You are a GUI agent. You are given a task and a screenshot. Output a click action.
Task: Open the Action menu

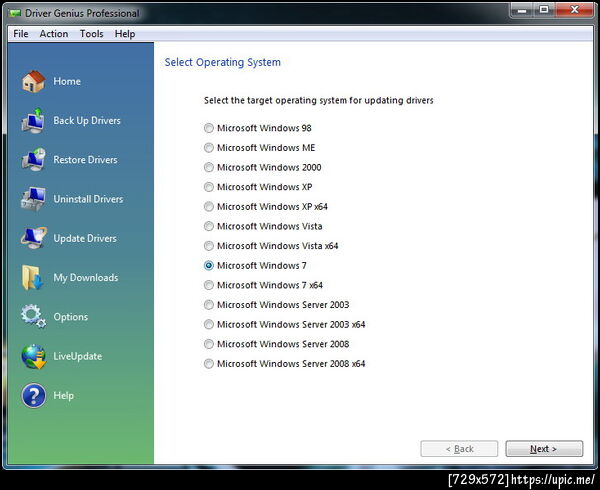[x=54, y=34]
